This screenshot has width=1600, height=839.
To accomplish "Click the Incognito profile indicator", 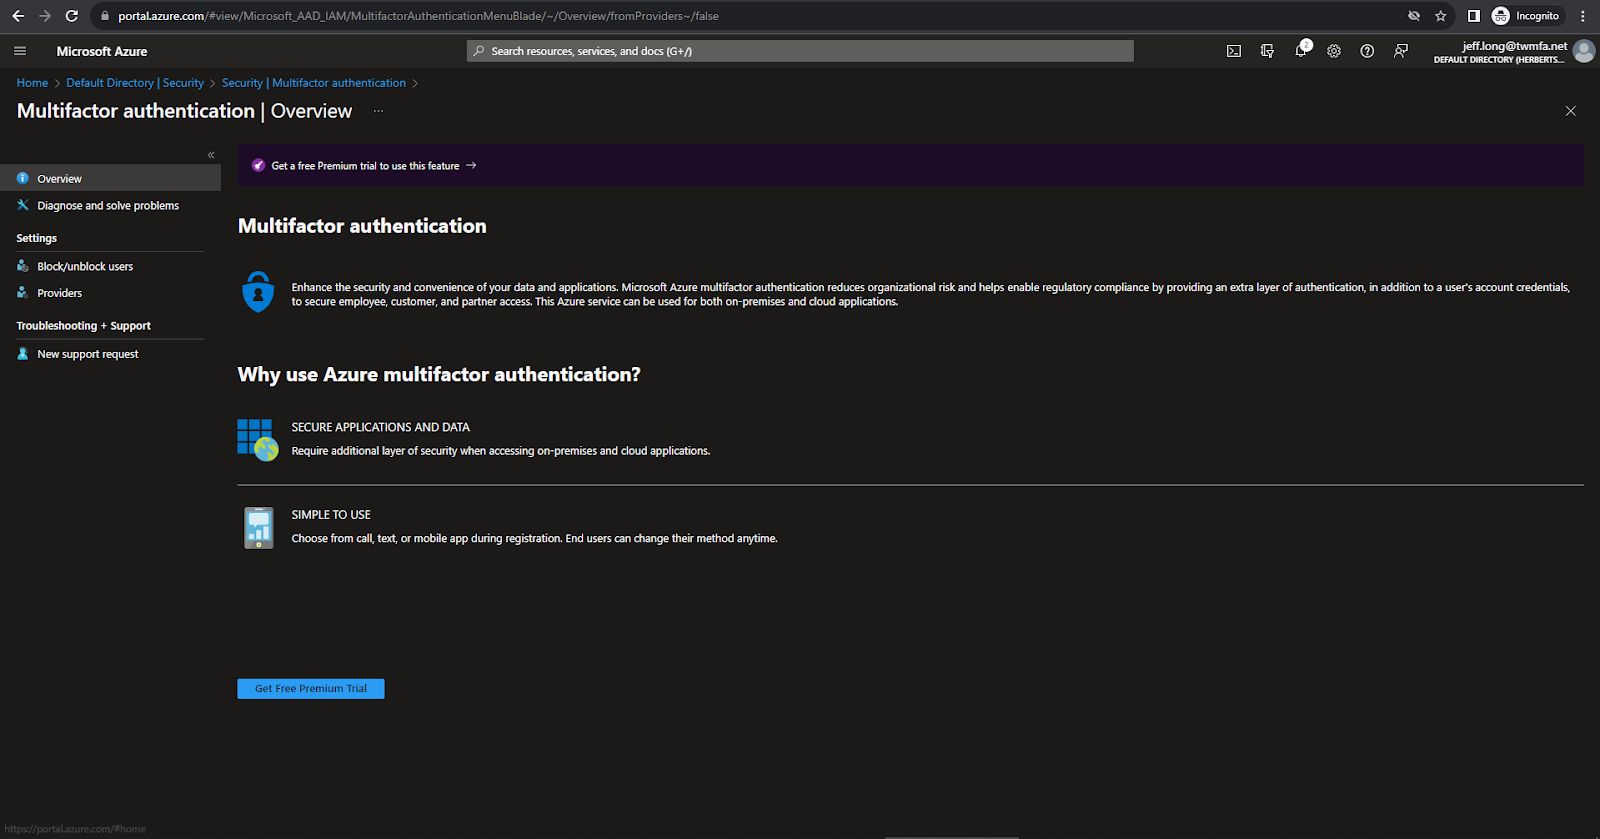I will [1526, 16].
